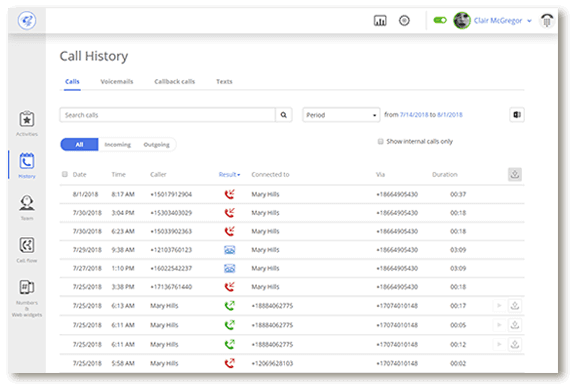This screenshot has height=385, width=580.
Task: Play recording of 6:13 AM call
Action: (x=499, y=305)
